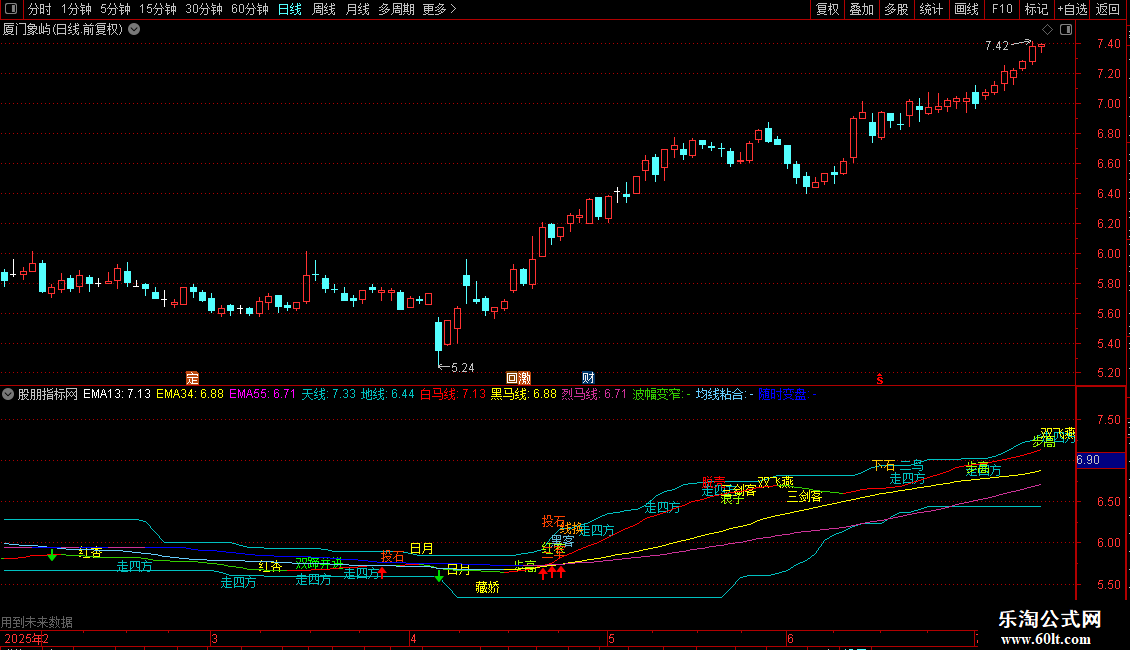Viewport: 1130px width, 650px height.
Task: Click the 股朋指标网 indicator name
Action: click(x=48, y=394)
